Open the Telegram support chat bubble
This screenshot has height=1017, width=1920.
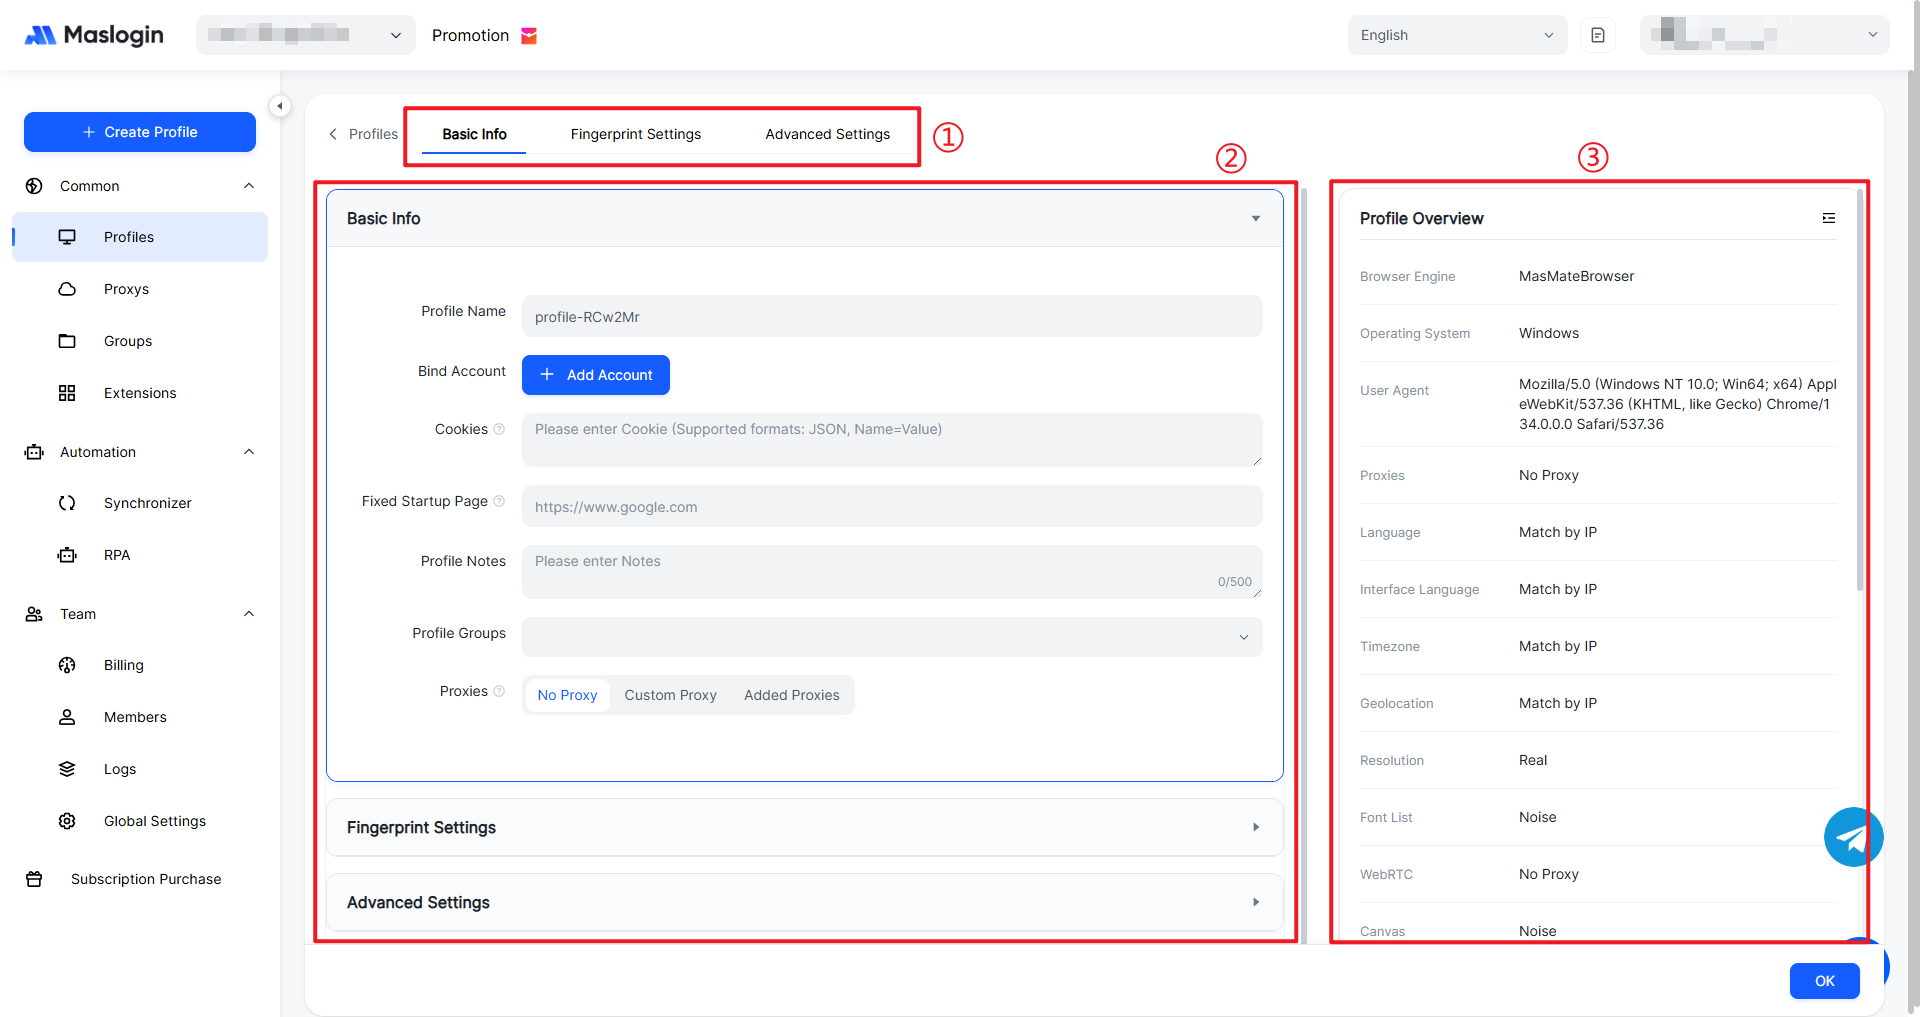(x=1852, y=837)
